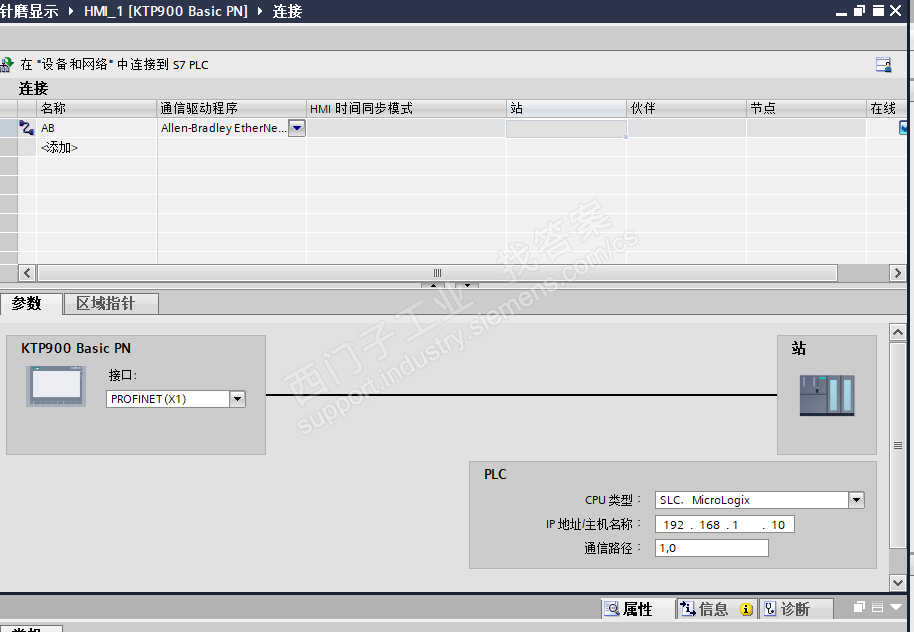
Task: Click the breadcrumb arrow before 连接
Action: 259,11
